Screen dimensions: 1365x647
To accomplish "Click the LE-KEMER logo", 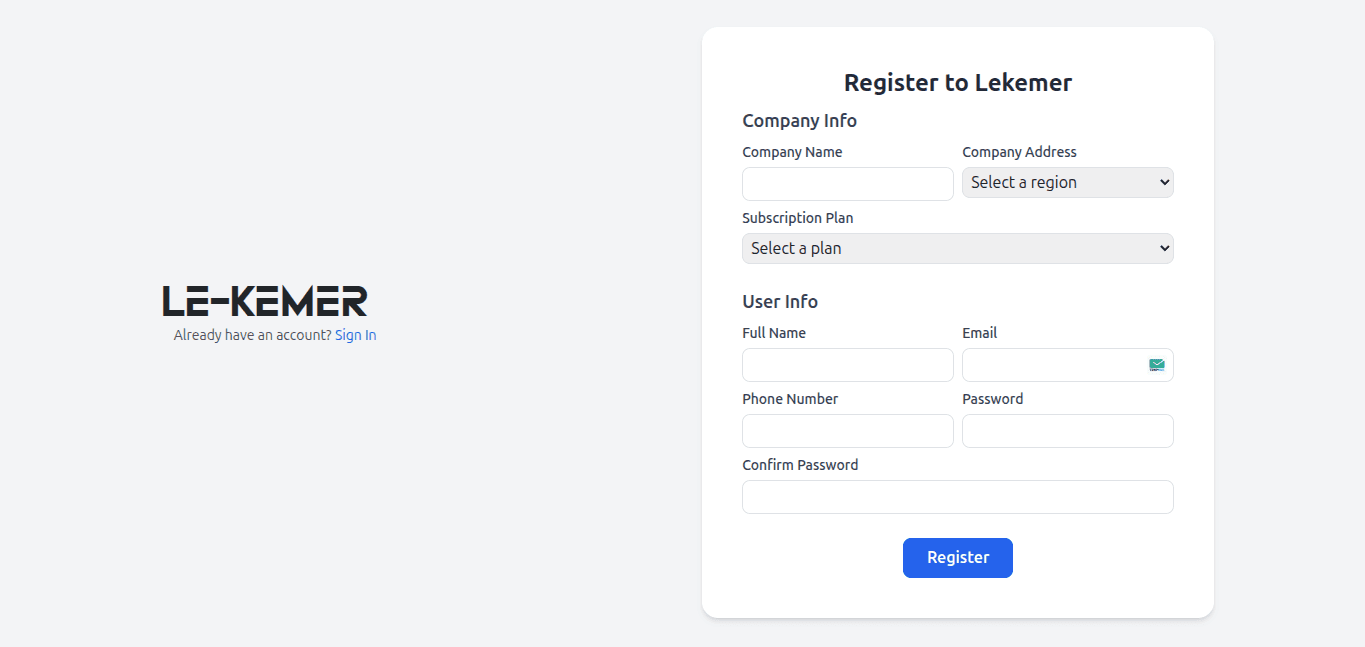I will [265, 301].
